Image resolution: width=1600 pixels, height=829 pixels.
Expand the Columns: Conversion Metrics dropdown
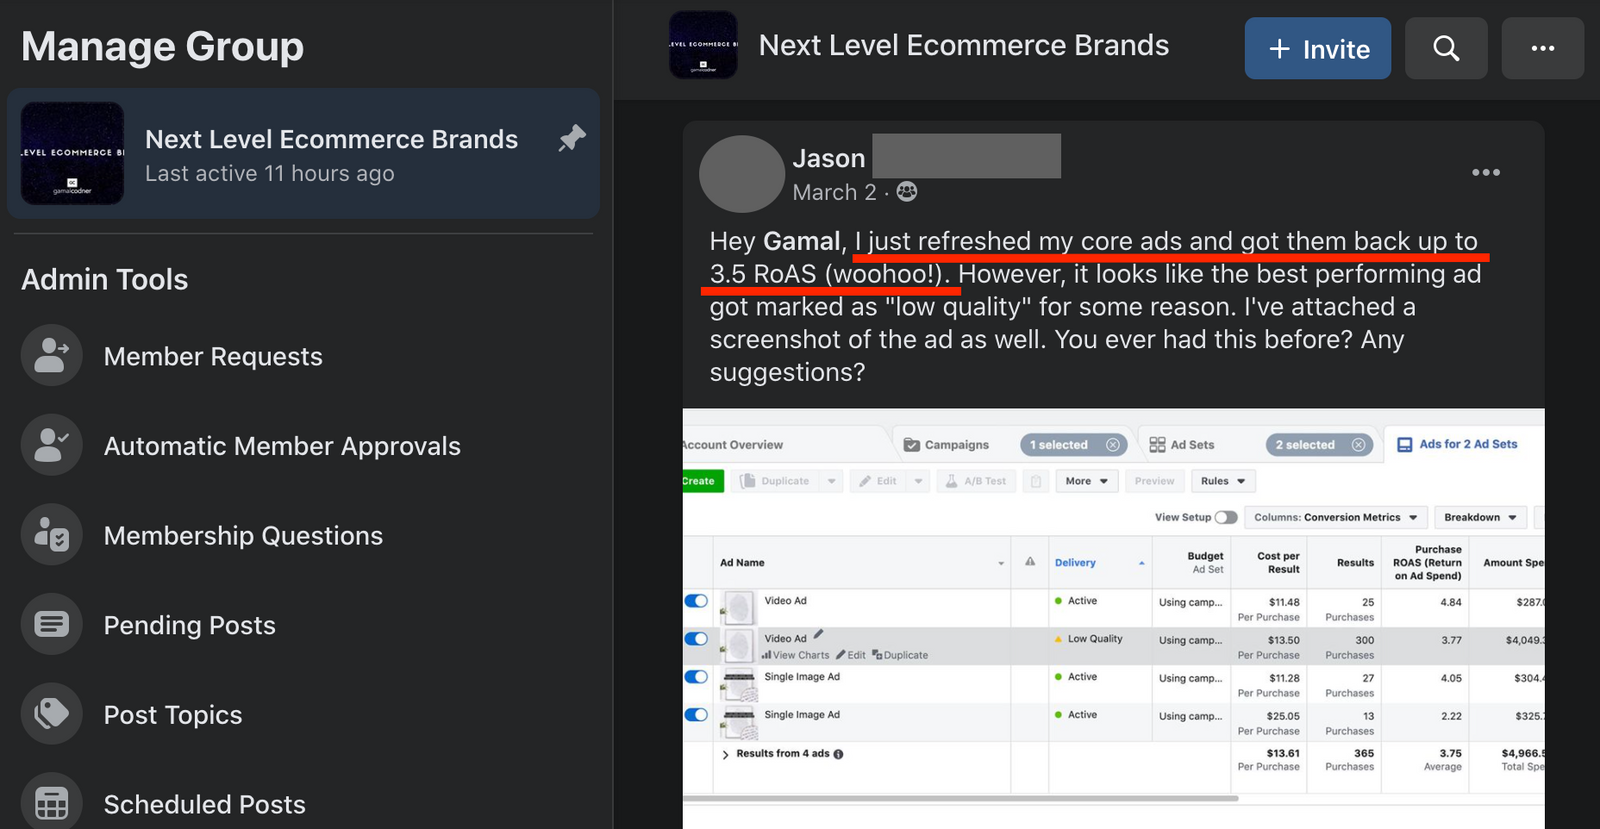point(1335,517)
